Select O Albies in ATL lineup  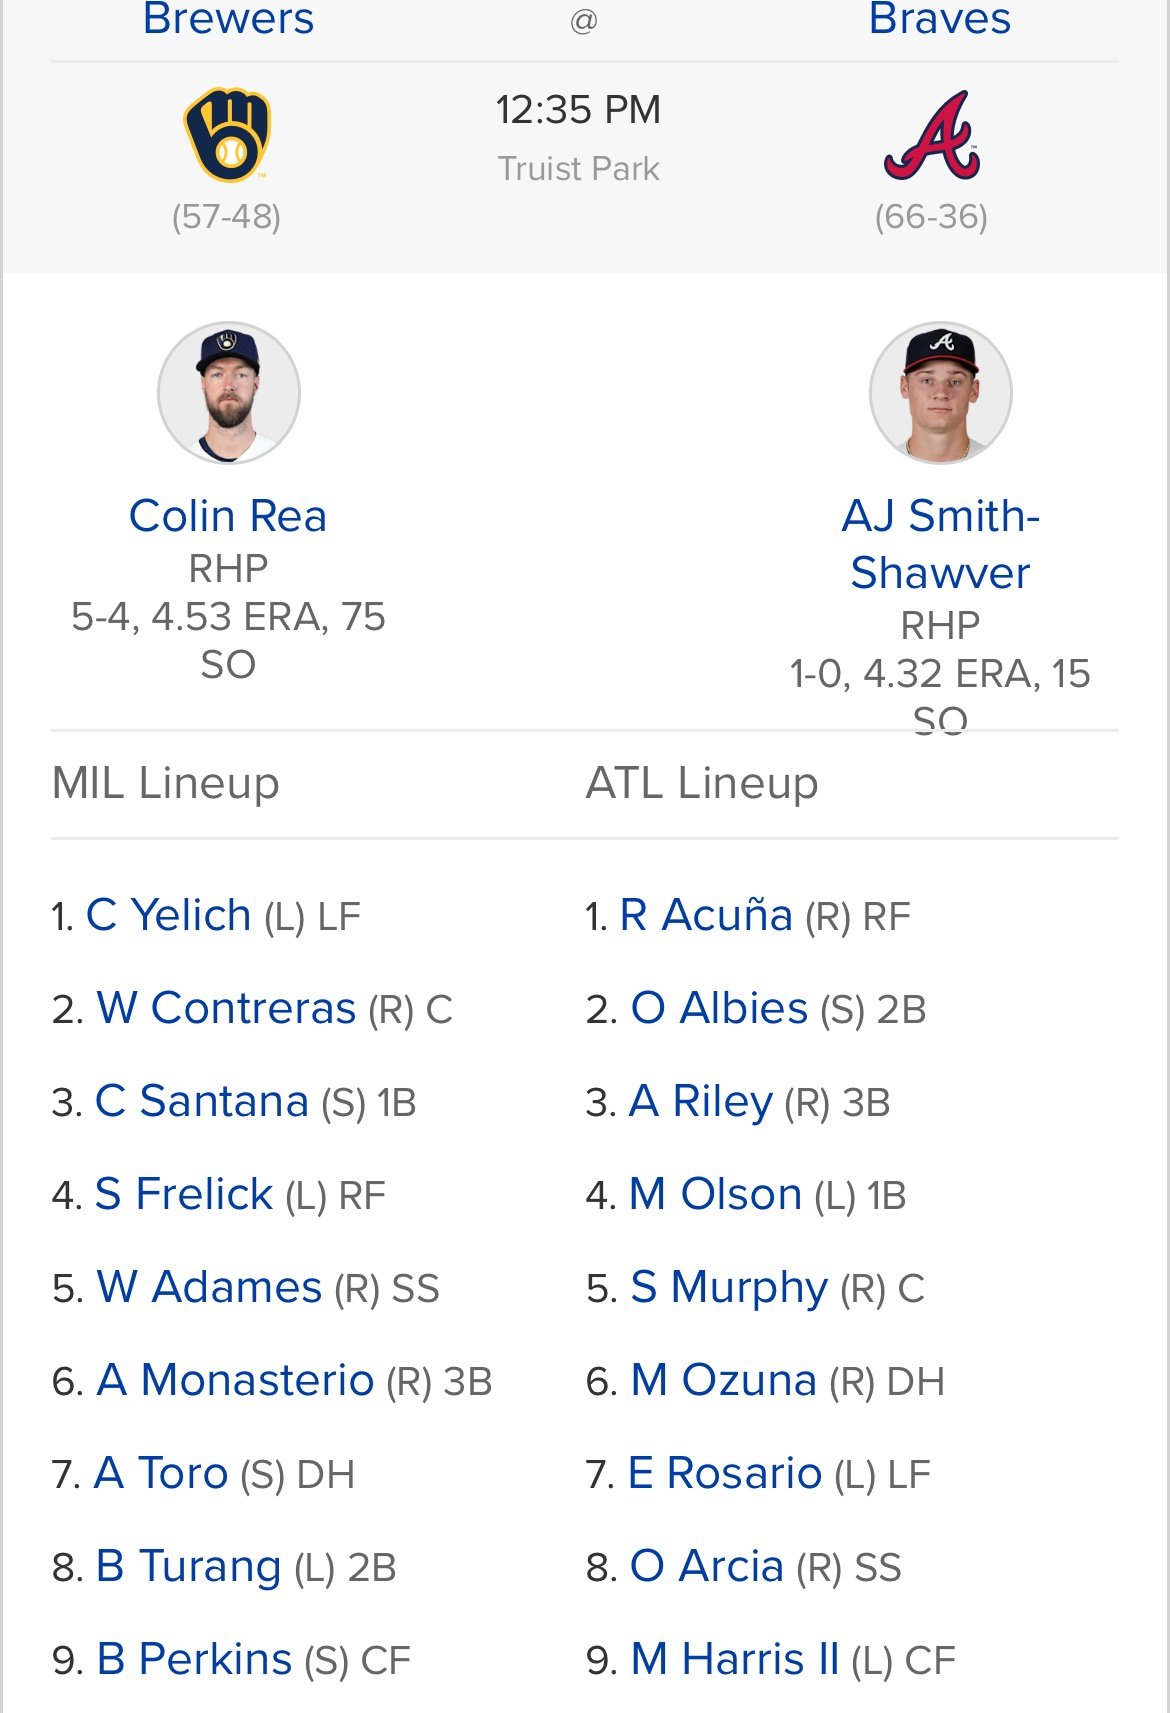tap(719, 1008)
